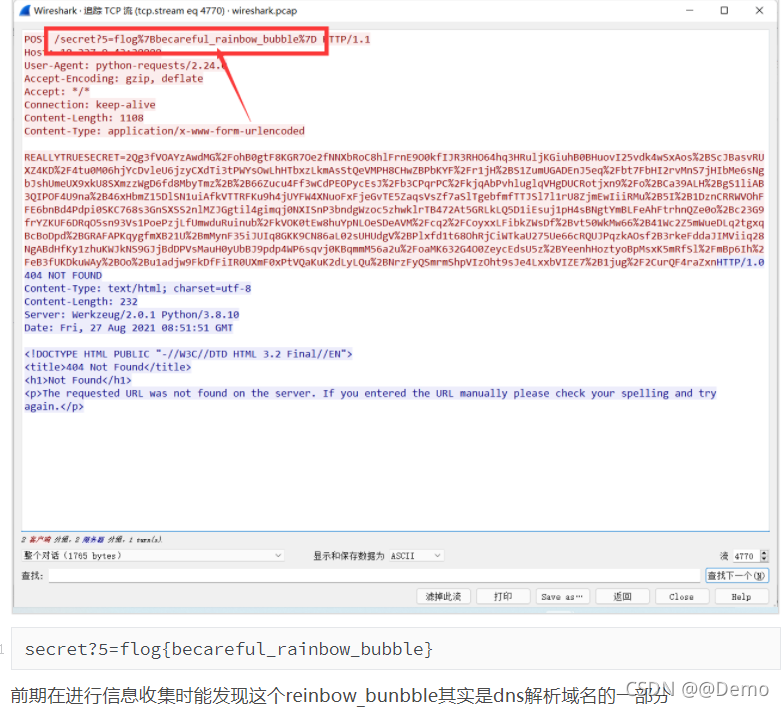Screen dimensions: 784x707
Task: Click the 'Accept: */*' header line
Action: point(56,92)
